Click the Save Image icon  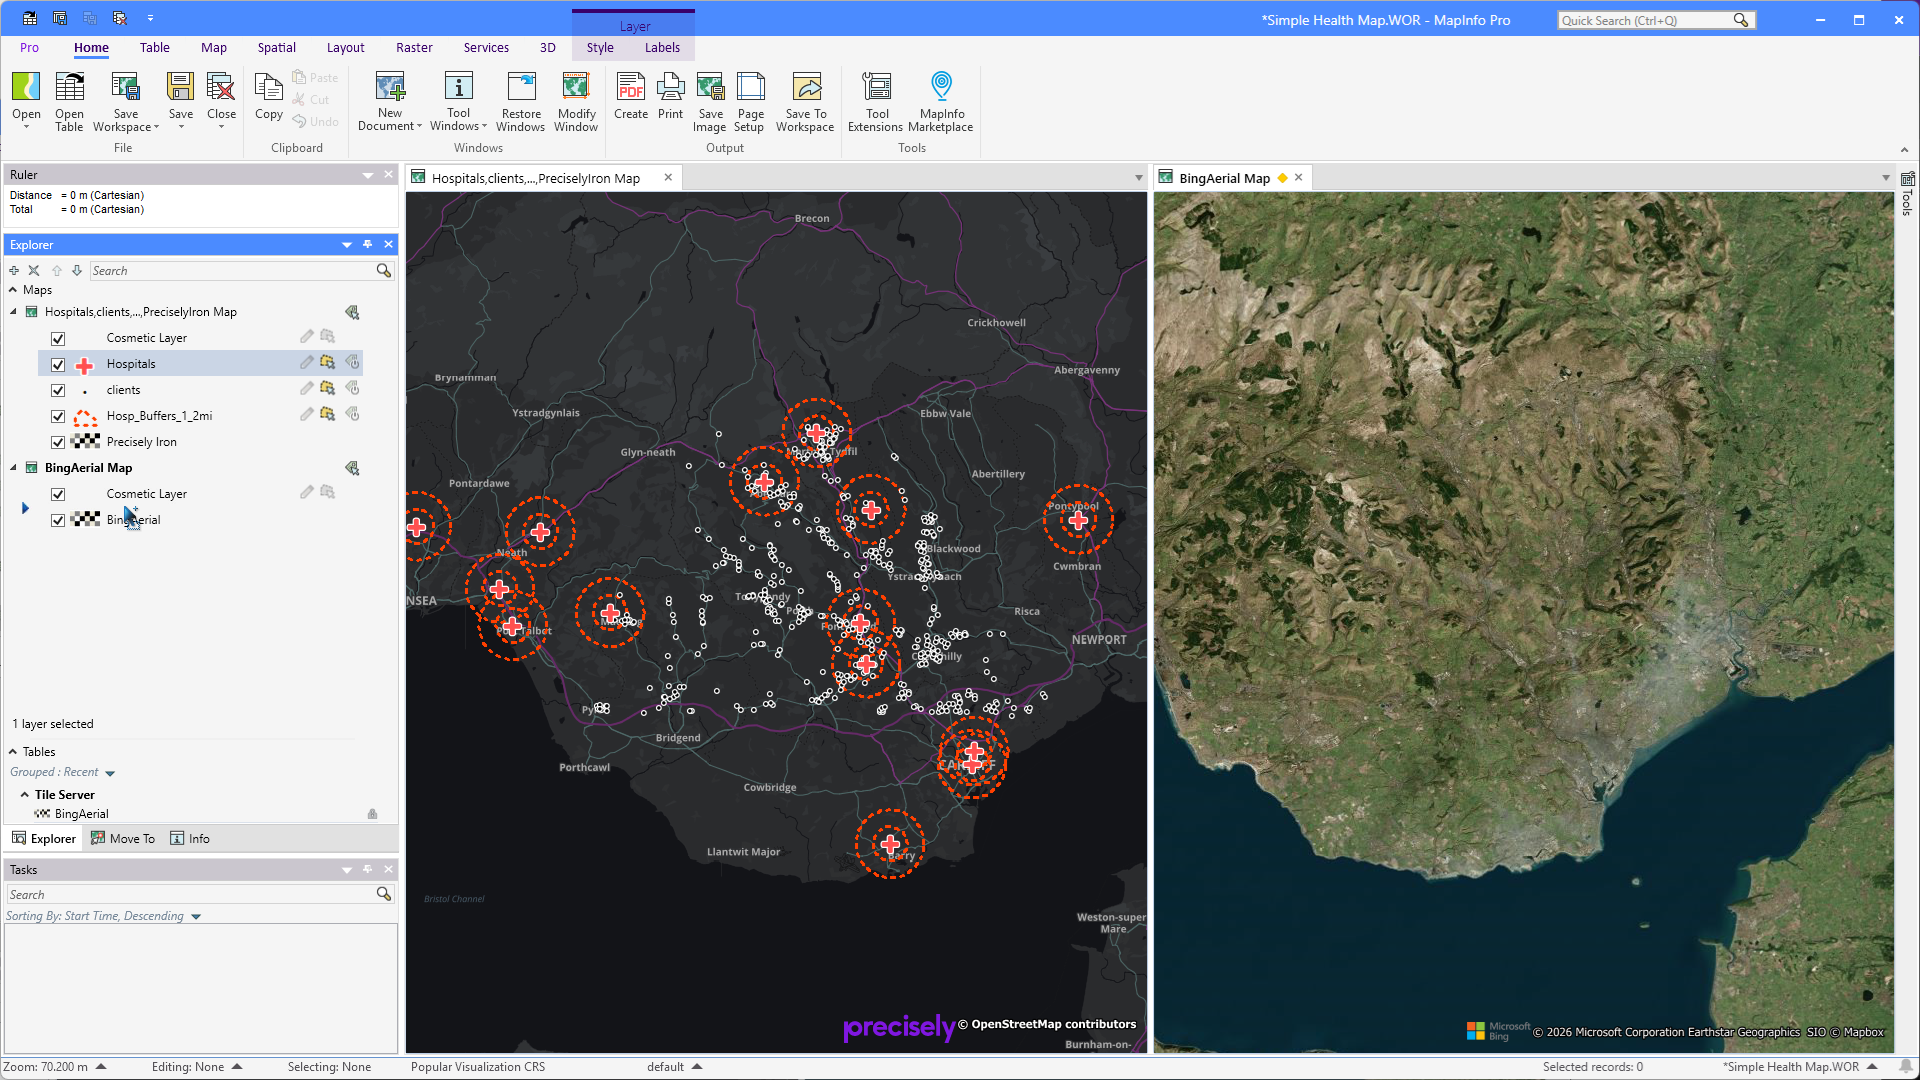pyautogui.click(x=710, y=87)
